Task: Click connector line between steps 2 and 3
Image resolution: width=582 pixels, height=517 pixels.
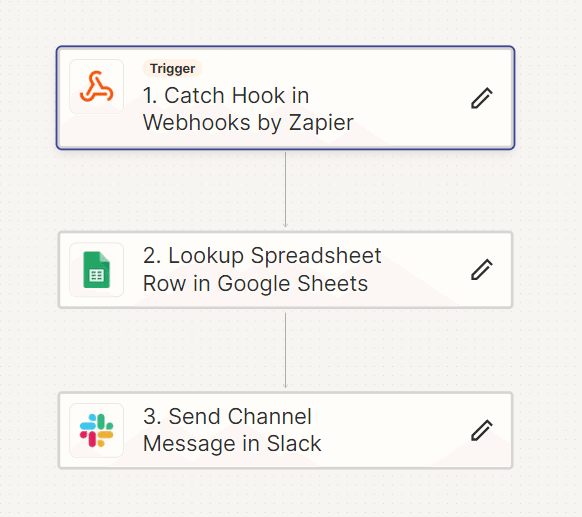Action: (285, 348)
